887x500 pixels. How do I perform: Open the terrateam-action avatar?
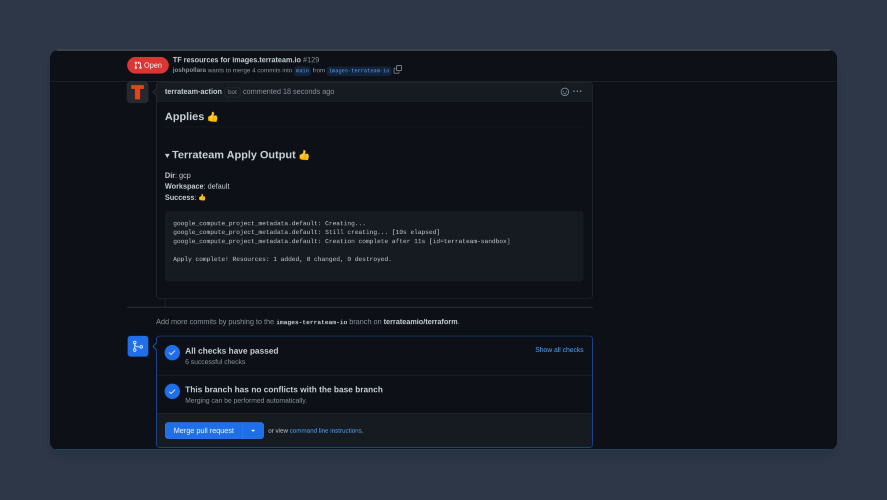coord(137,92)
